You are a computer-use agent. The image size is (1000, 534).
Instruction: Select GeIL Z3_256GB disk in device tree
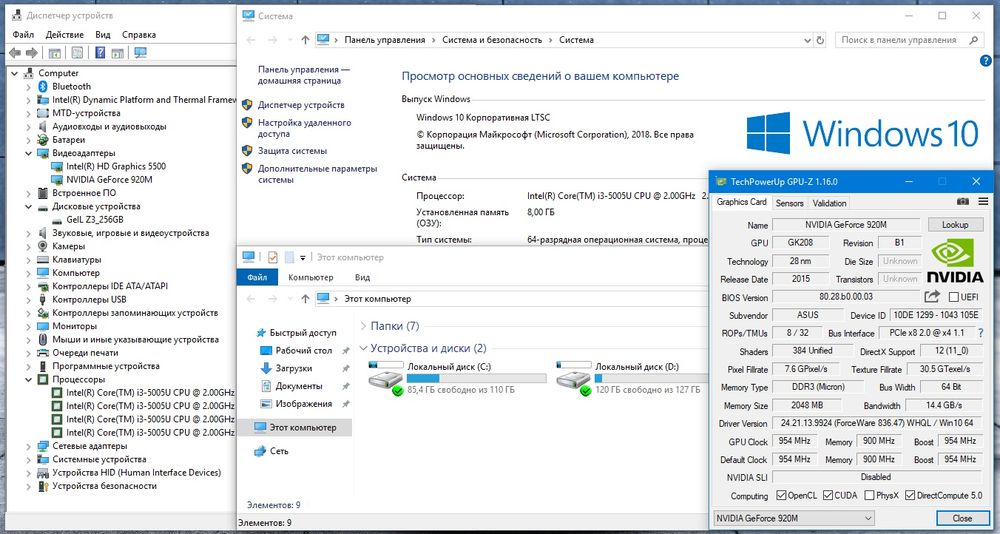[94, 219]
